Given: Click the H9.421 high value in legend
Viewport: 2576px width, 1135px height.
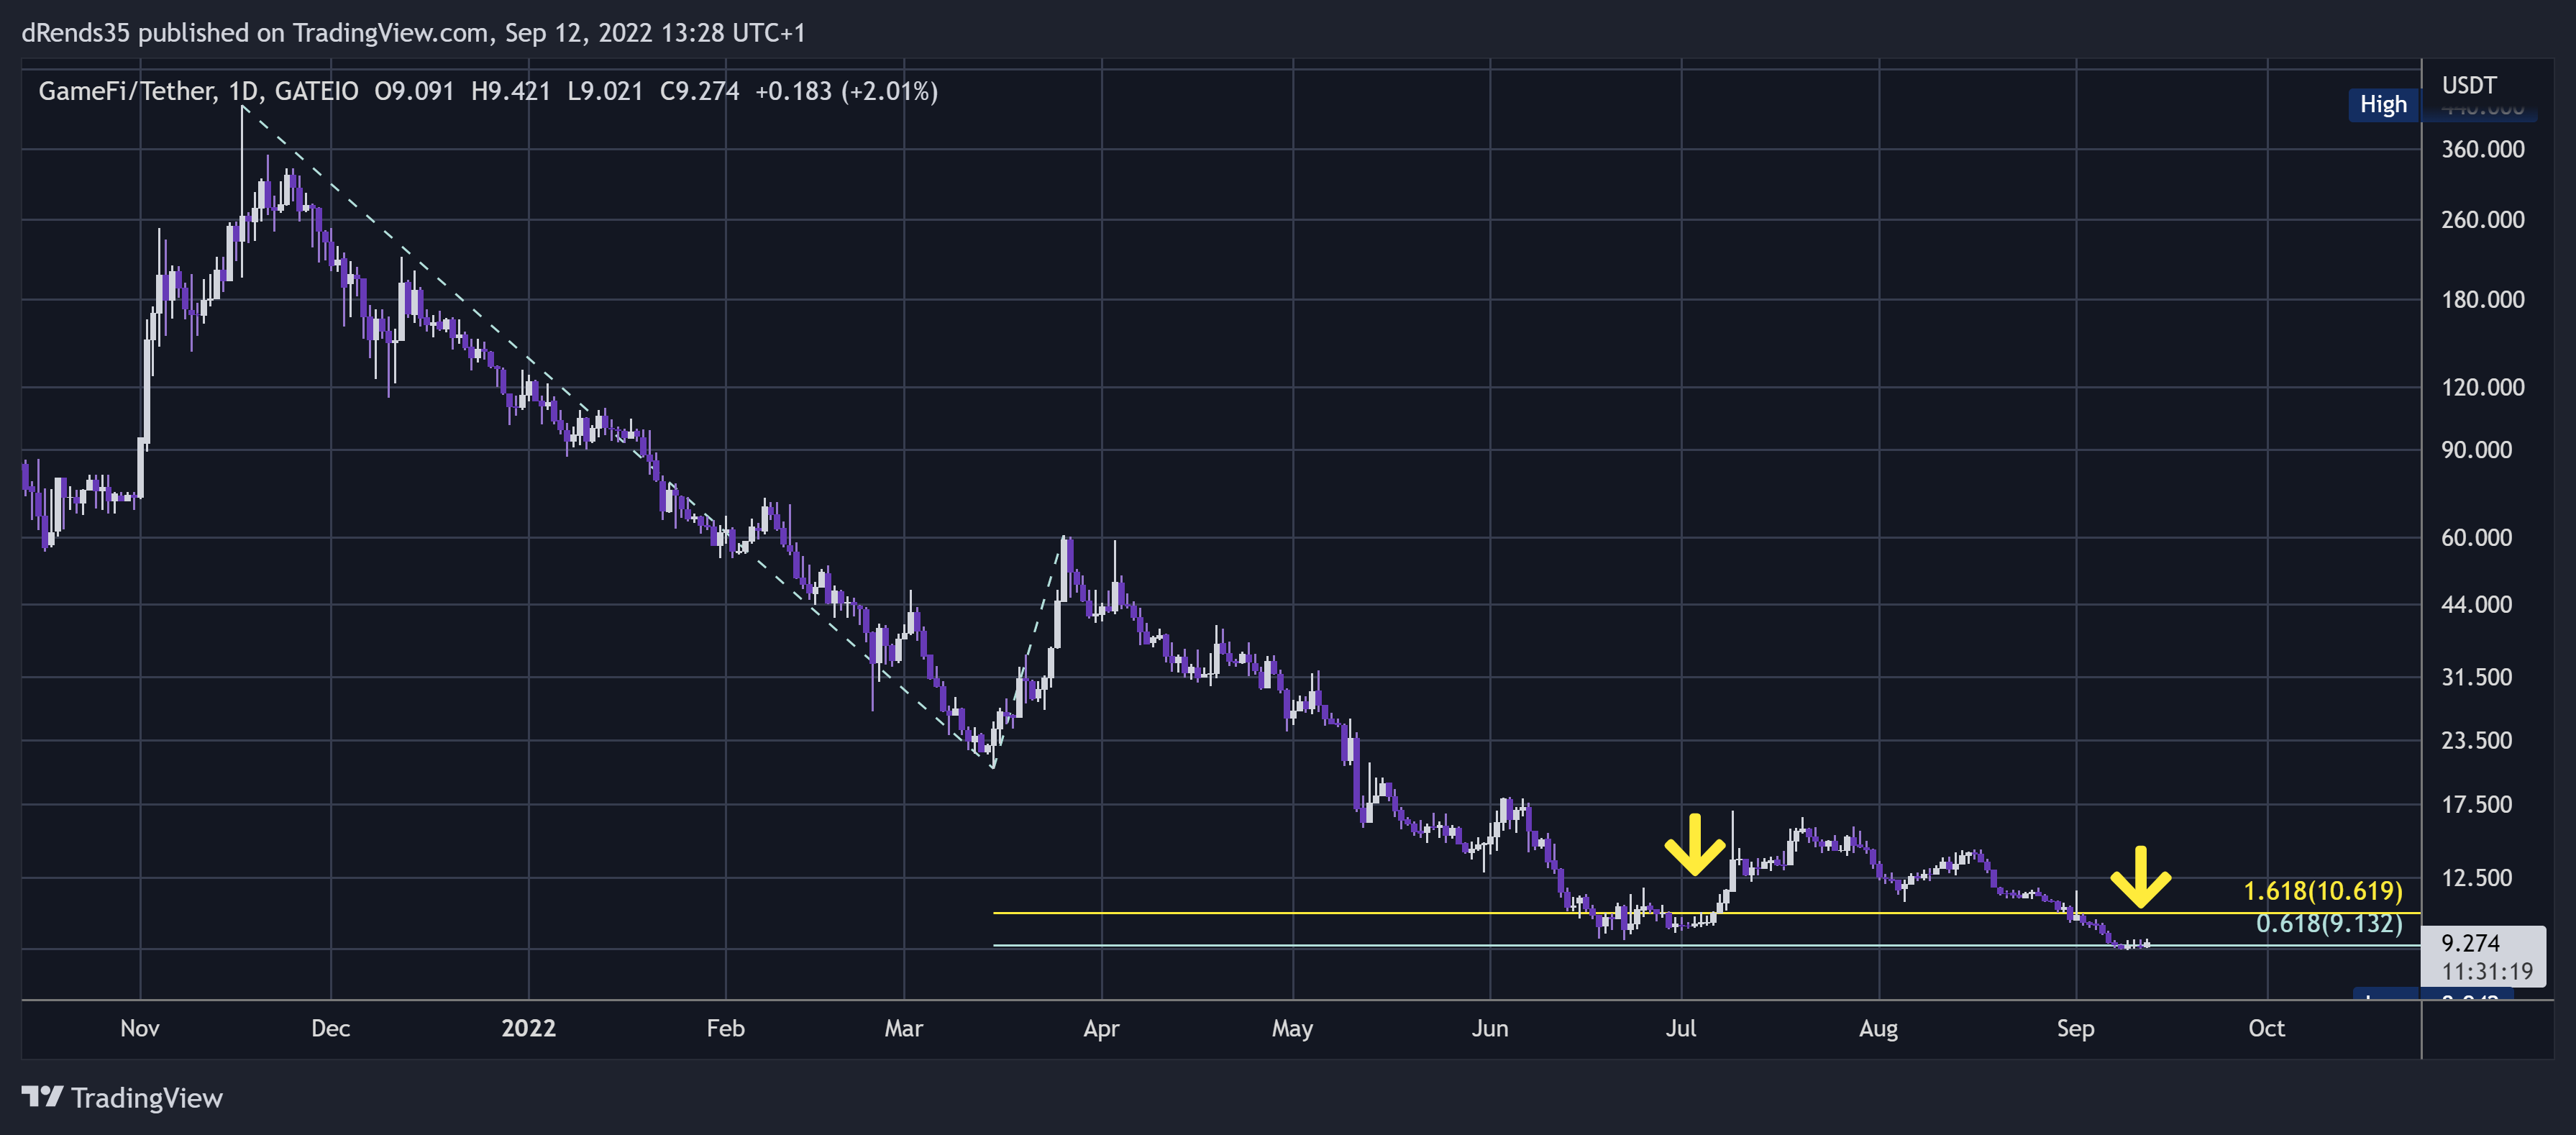Looking at the screenshot, I should tap(510, 91).
